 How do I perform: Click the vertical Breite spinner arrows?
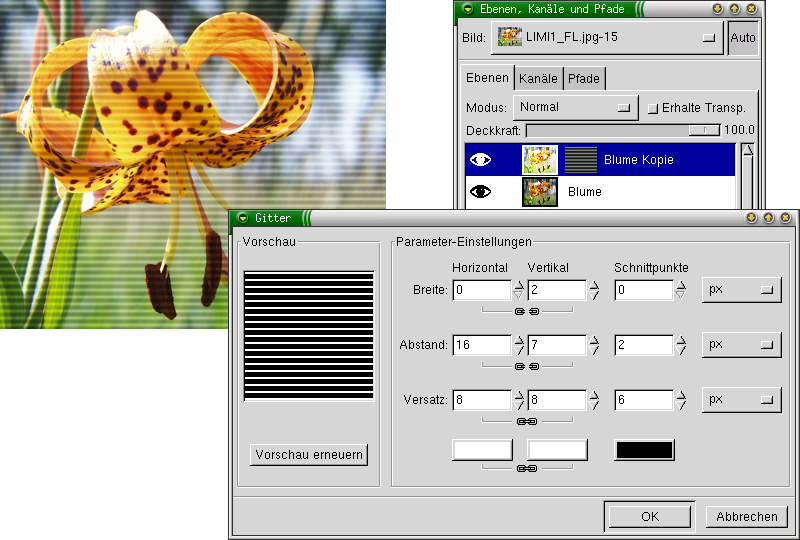594,290
